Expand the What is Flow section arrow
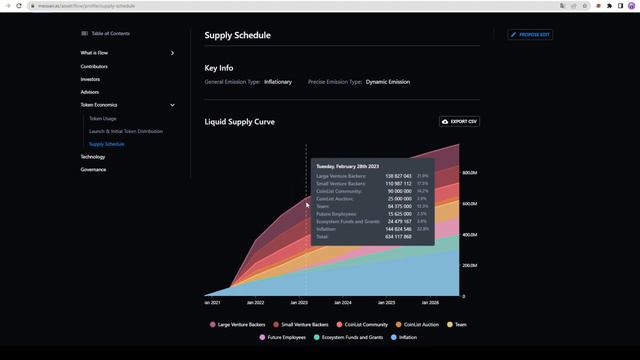The width and height of the screenshot is (640, 360). 172,53
